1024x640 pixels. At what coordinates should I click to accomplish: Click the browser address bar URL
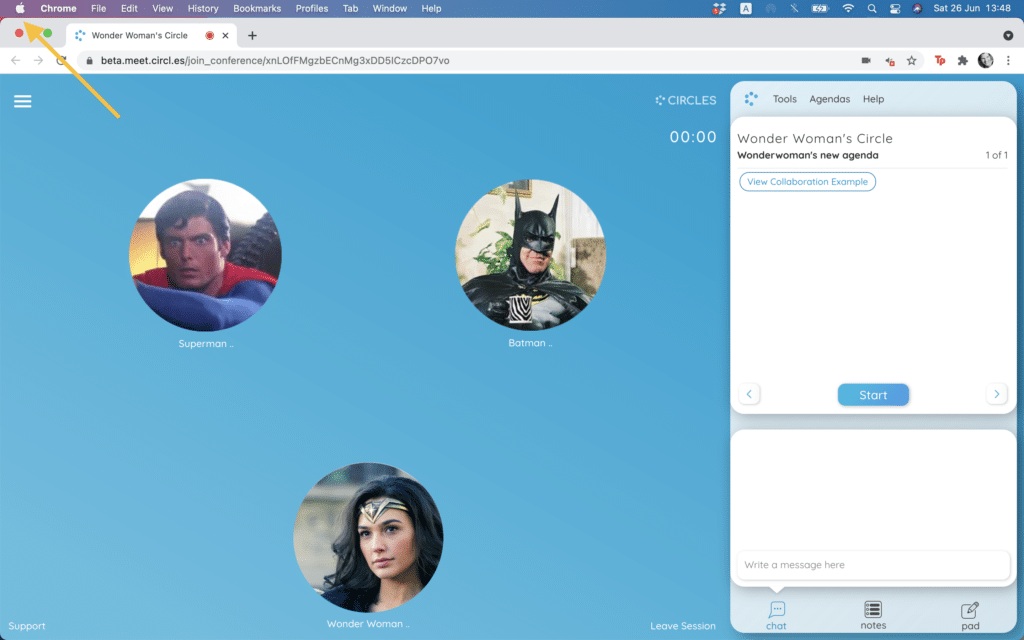(275, 61)
